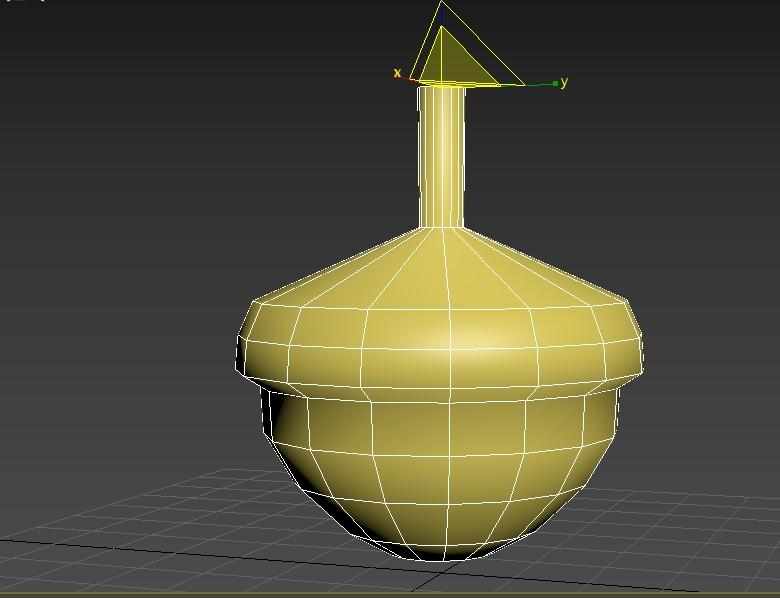
Task: Click the top apex of the triangle outline
Action: click(x=443, y=4)
